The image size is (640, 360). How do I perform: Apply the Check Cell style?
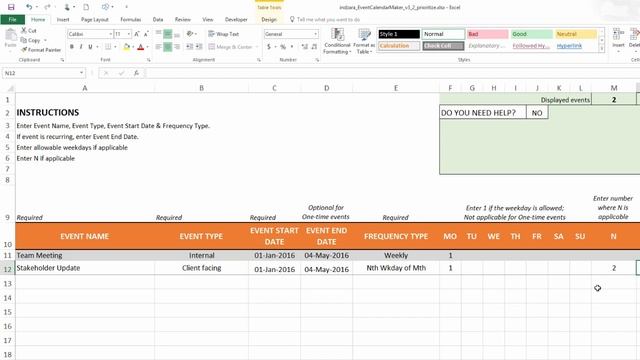coord(444,46)
